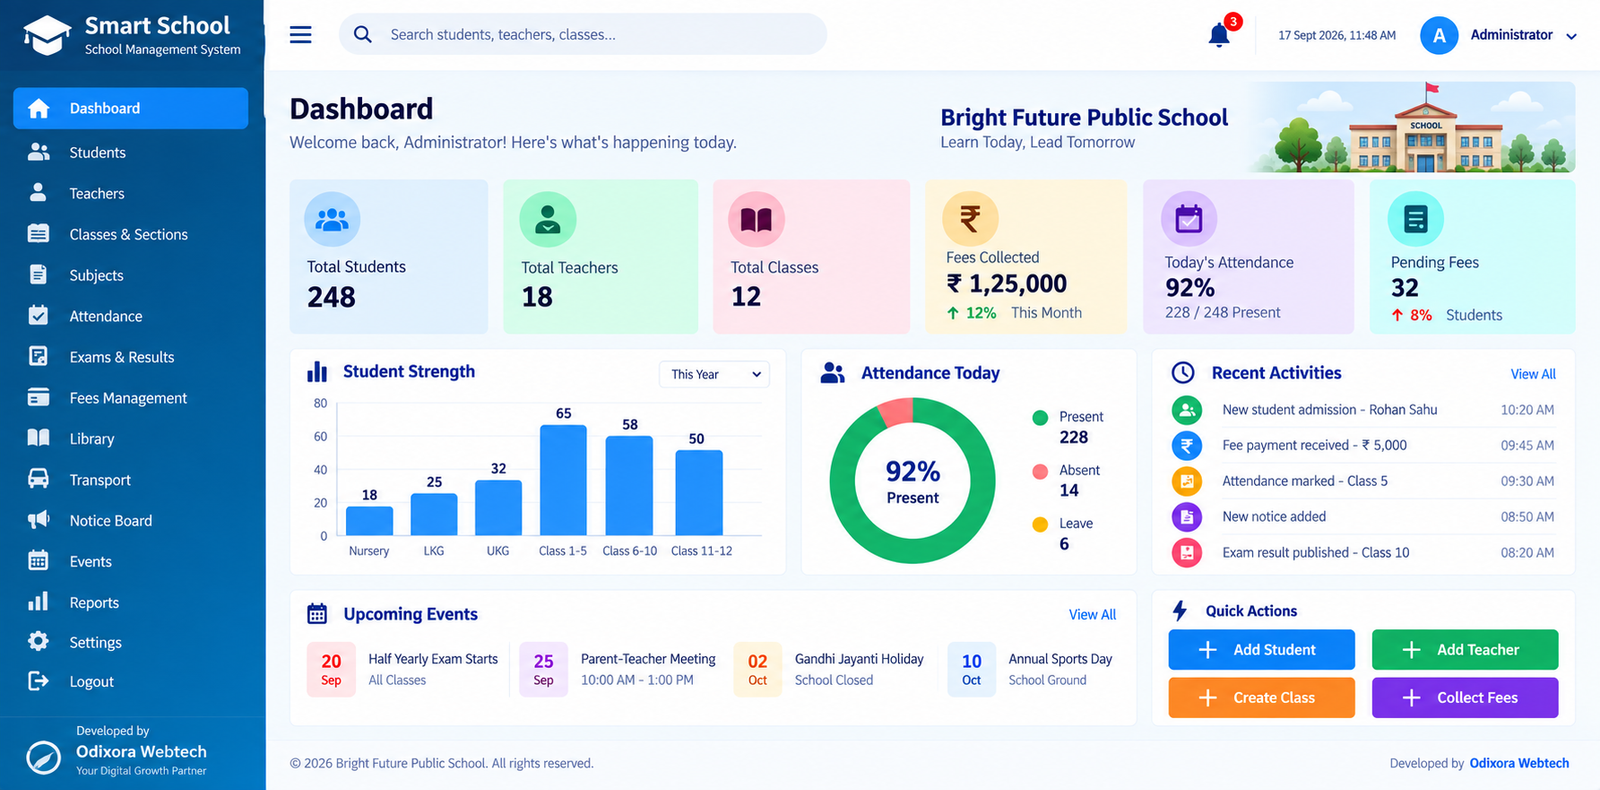This screenshot has height=790, width=1600.
Task: Click the Smart School graduation cap logo
Action: [x=47, y=35]
